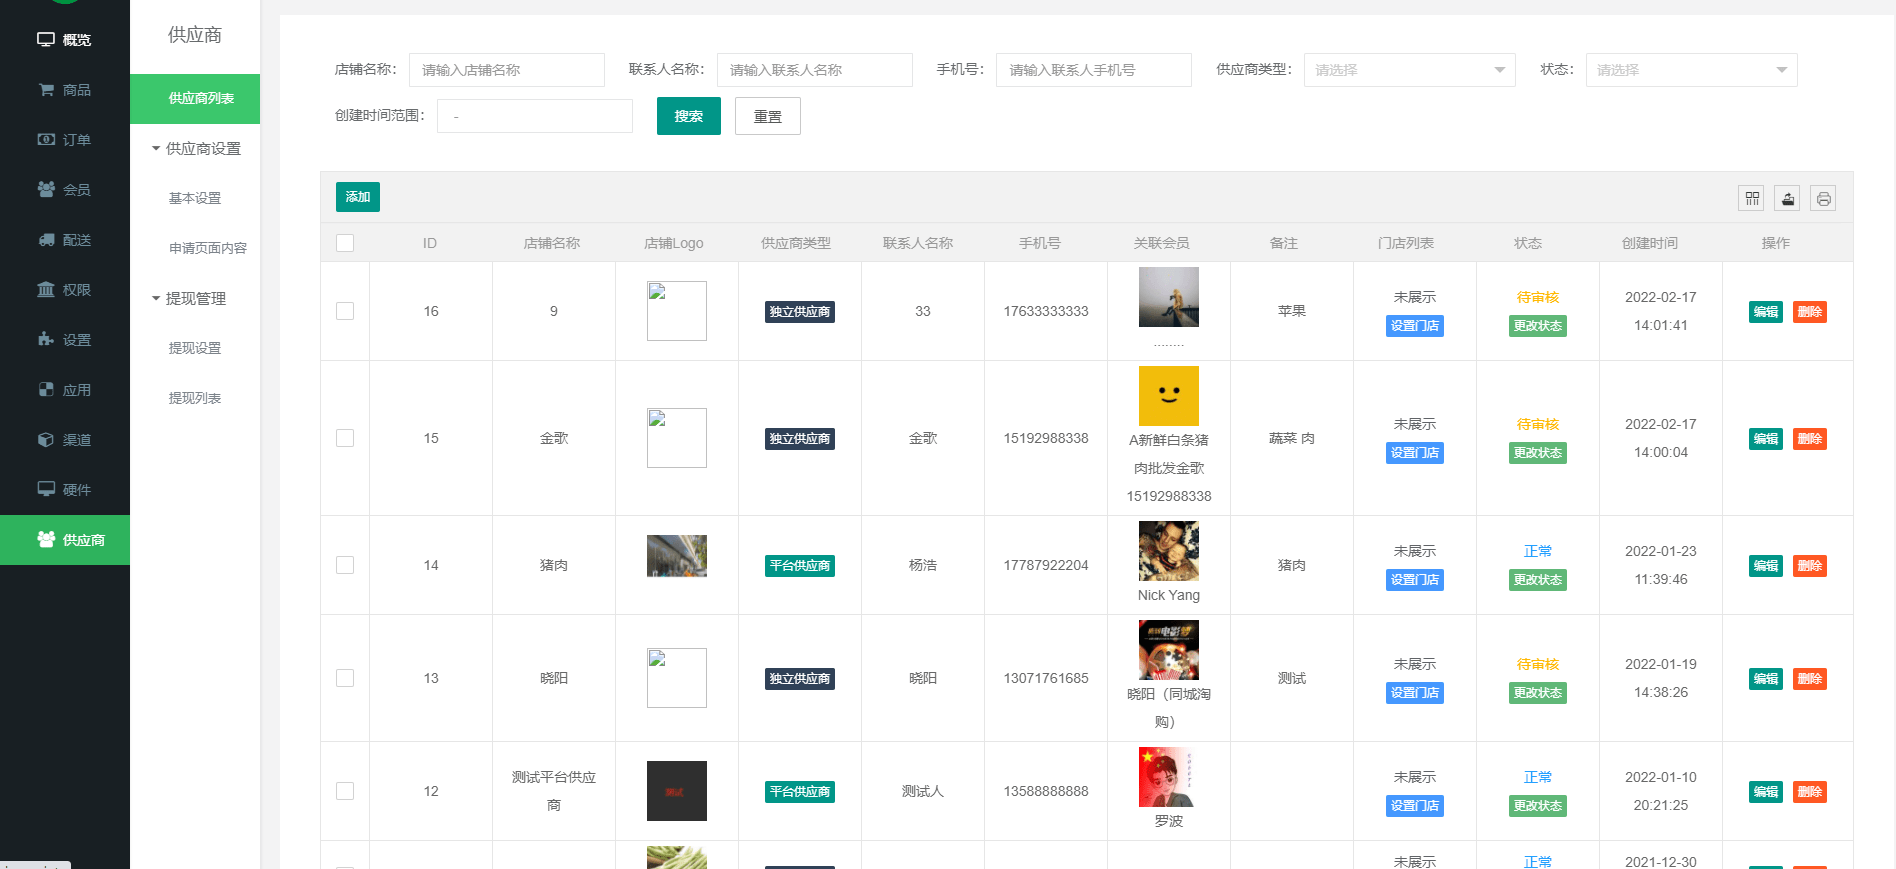This screenshot has width=1896, height=869.
Task: Click the 店铺名称 input field
Action: (x=506, y=70)
